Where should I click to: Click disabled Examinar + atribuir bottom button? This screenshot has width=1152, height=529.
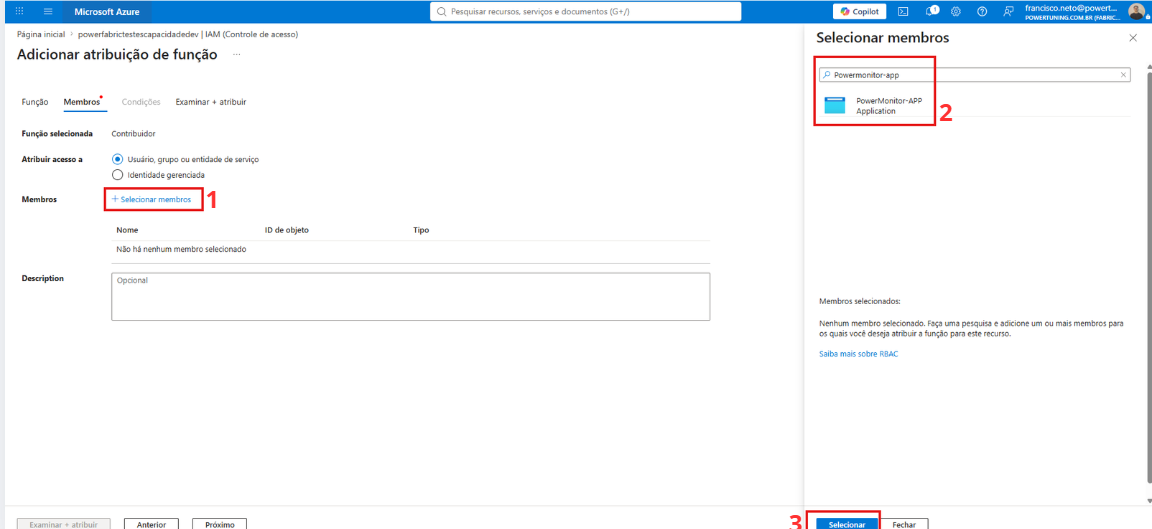click(62, 525)
